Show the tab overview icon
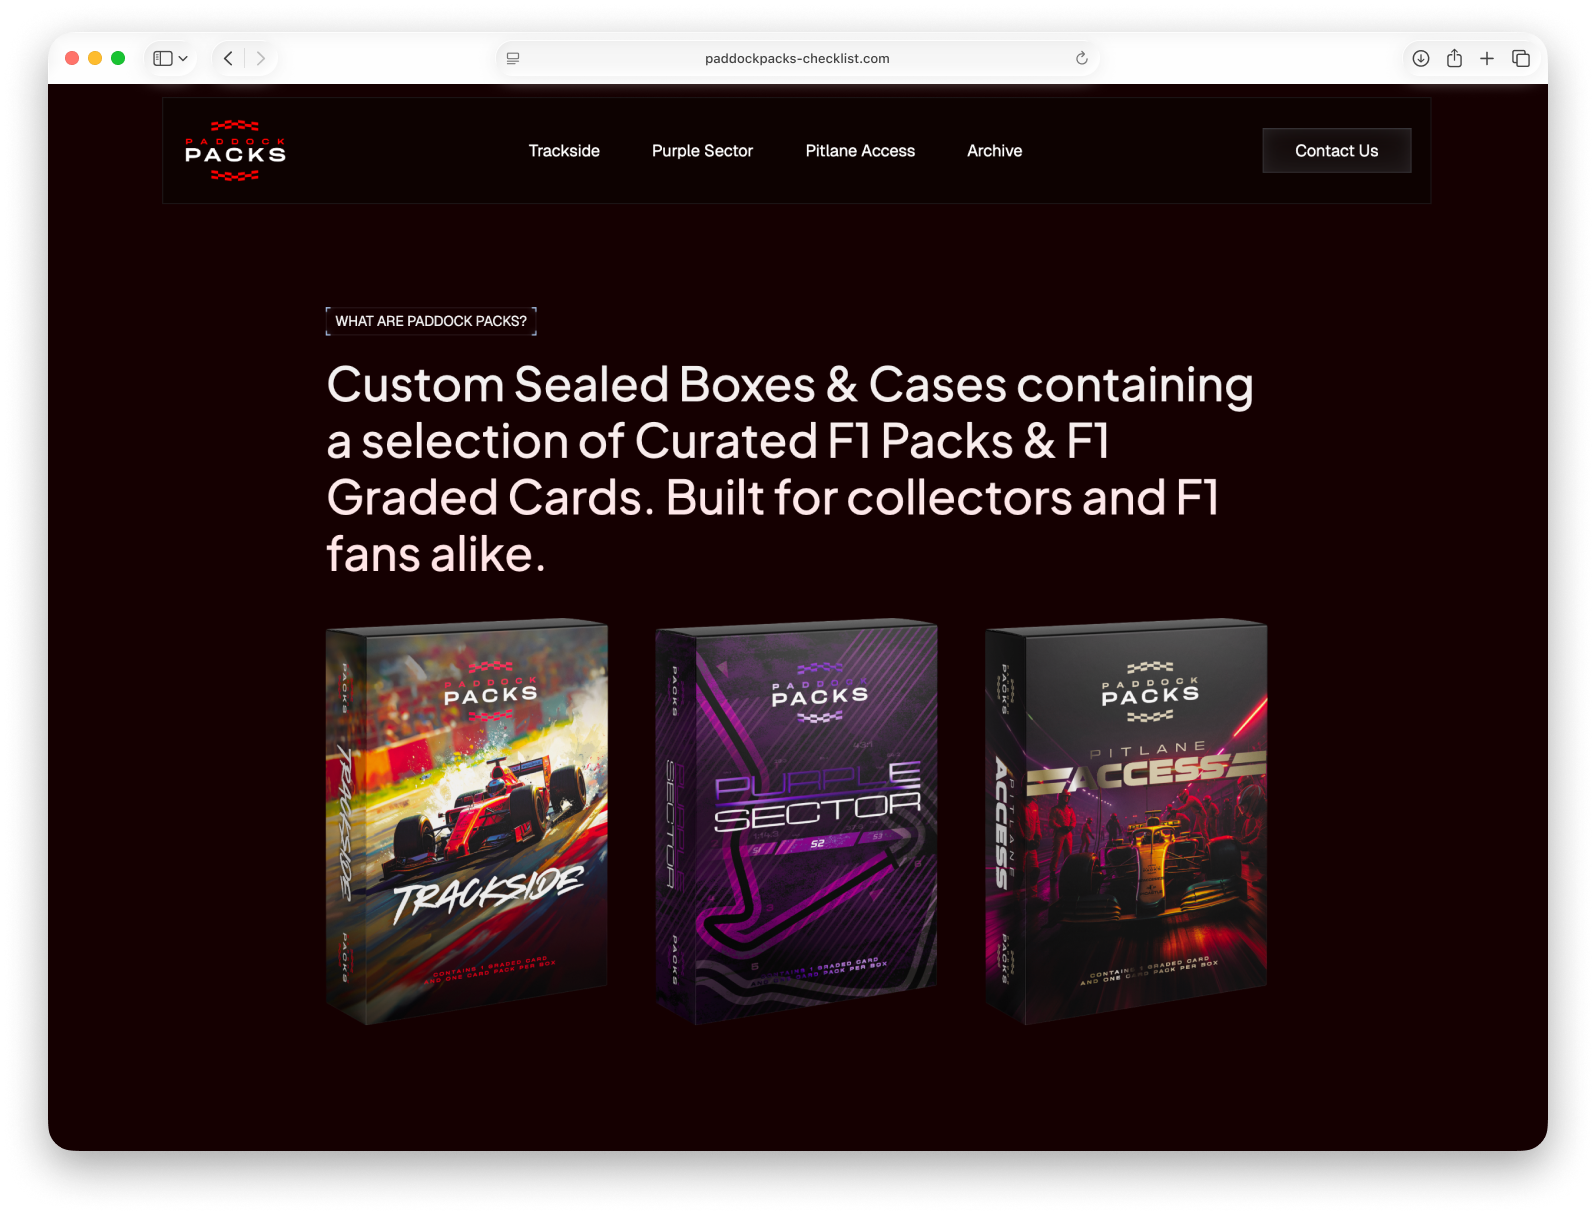 pyautogui.click(x=1521, y=58)
